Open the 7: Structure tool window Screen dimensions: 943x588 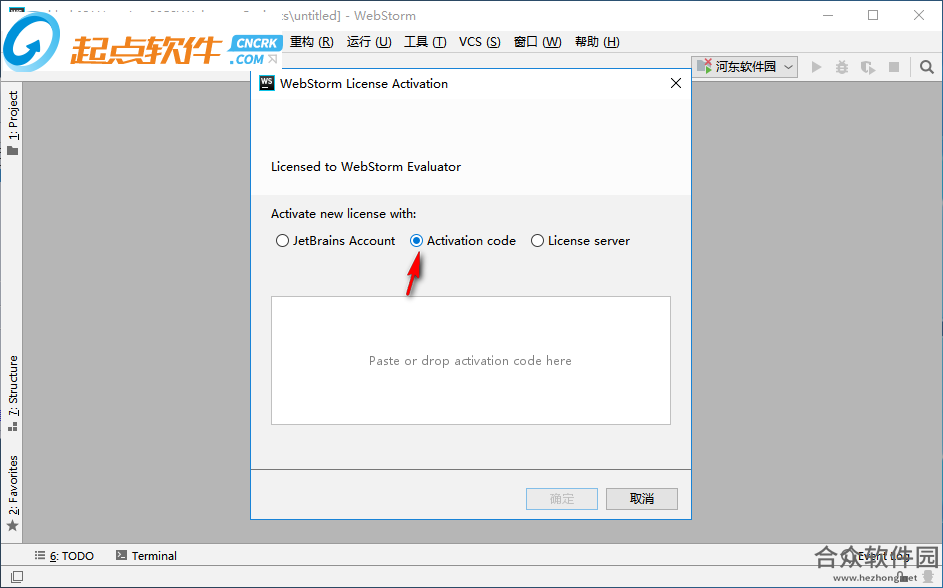(x=13, y=394)
